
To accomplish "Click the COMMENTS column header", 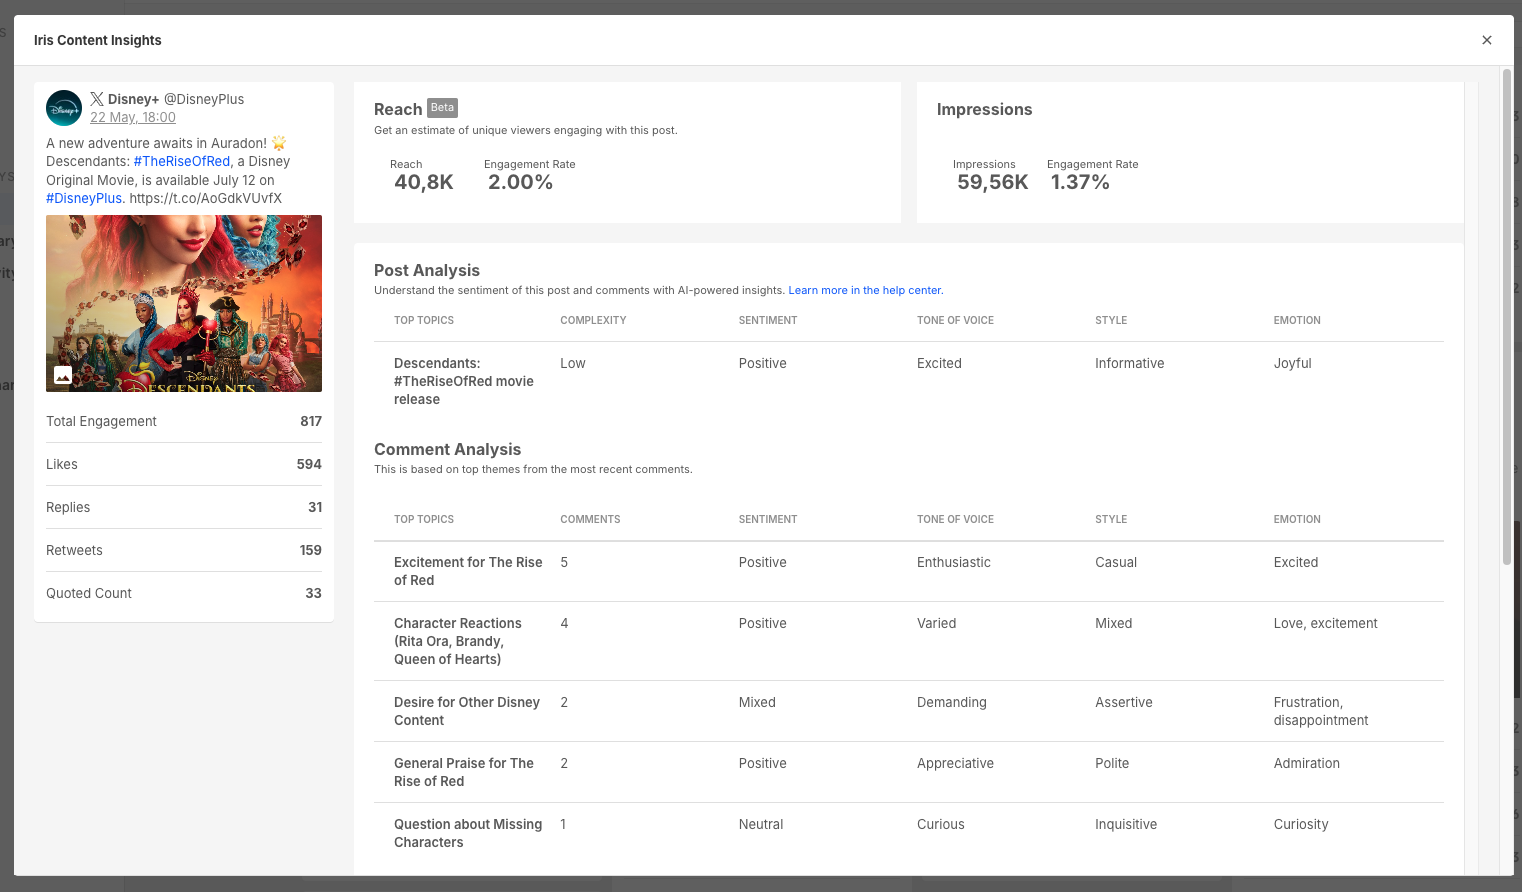I will [590, 519].
